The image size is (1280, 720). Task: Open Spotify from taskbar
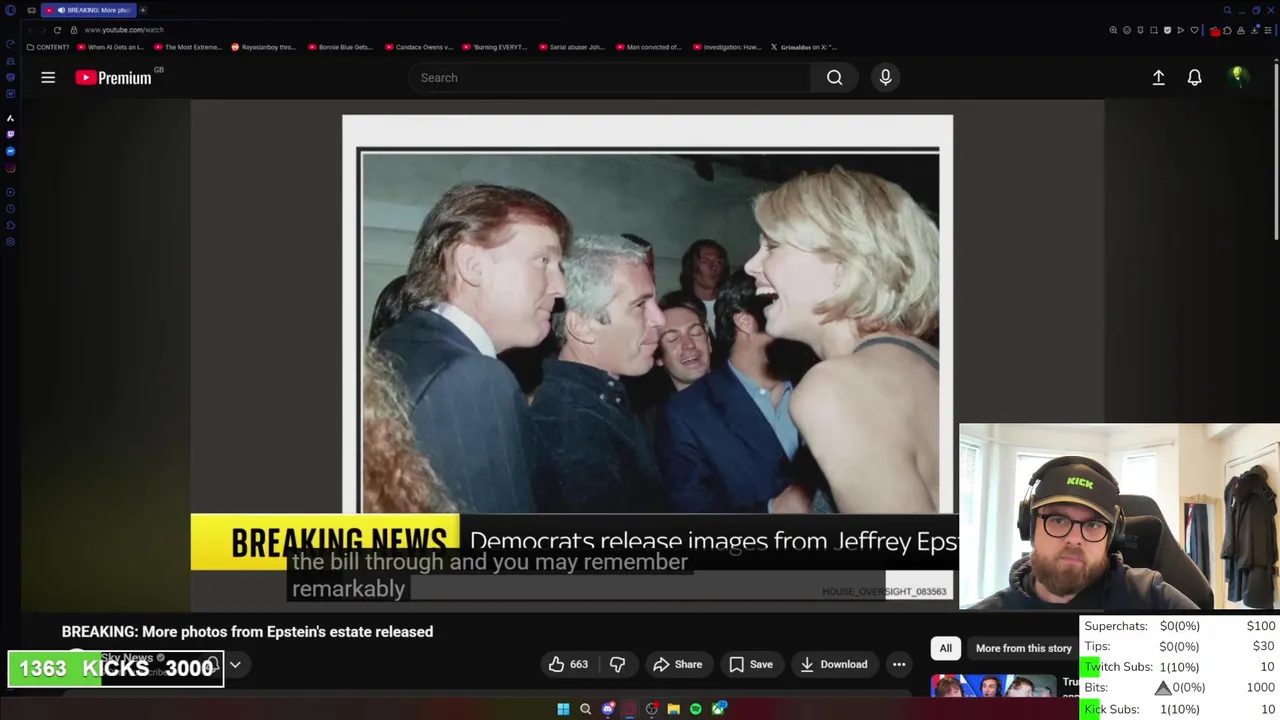(695, 709)
